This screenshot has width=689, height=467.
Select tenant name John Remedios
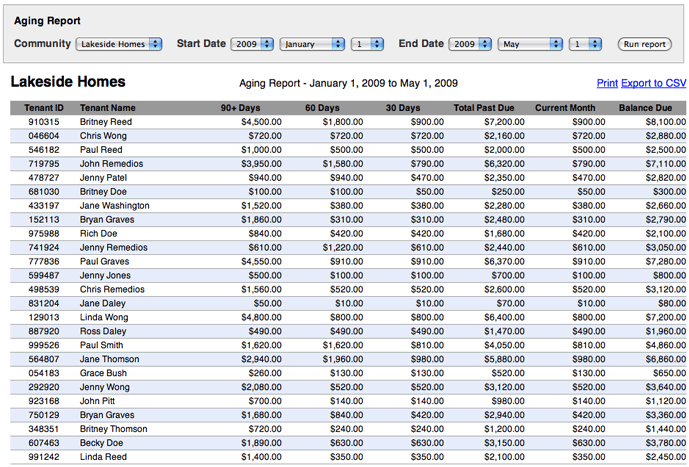(x=112, y=163)
